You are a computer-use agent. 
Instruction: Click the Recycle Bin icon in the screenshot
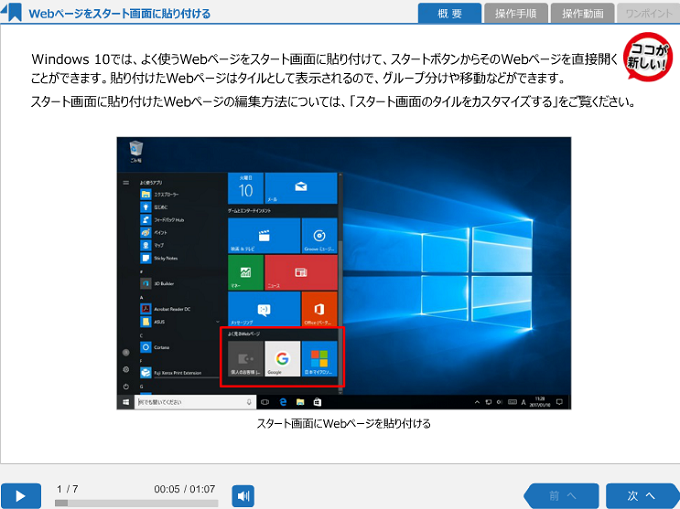136,150
